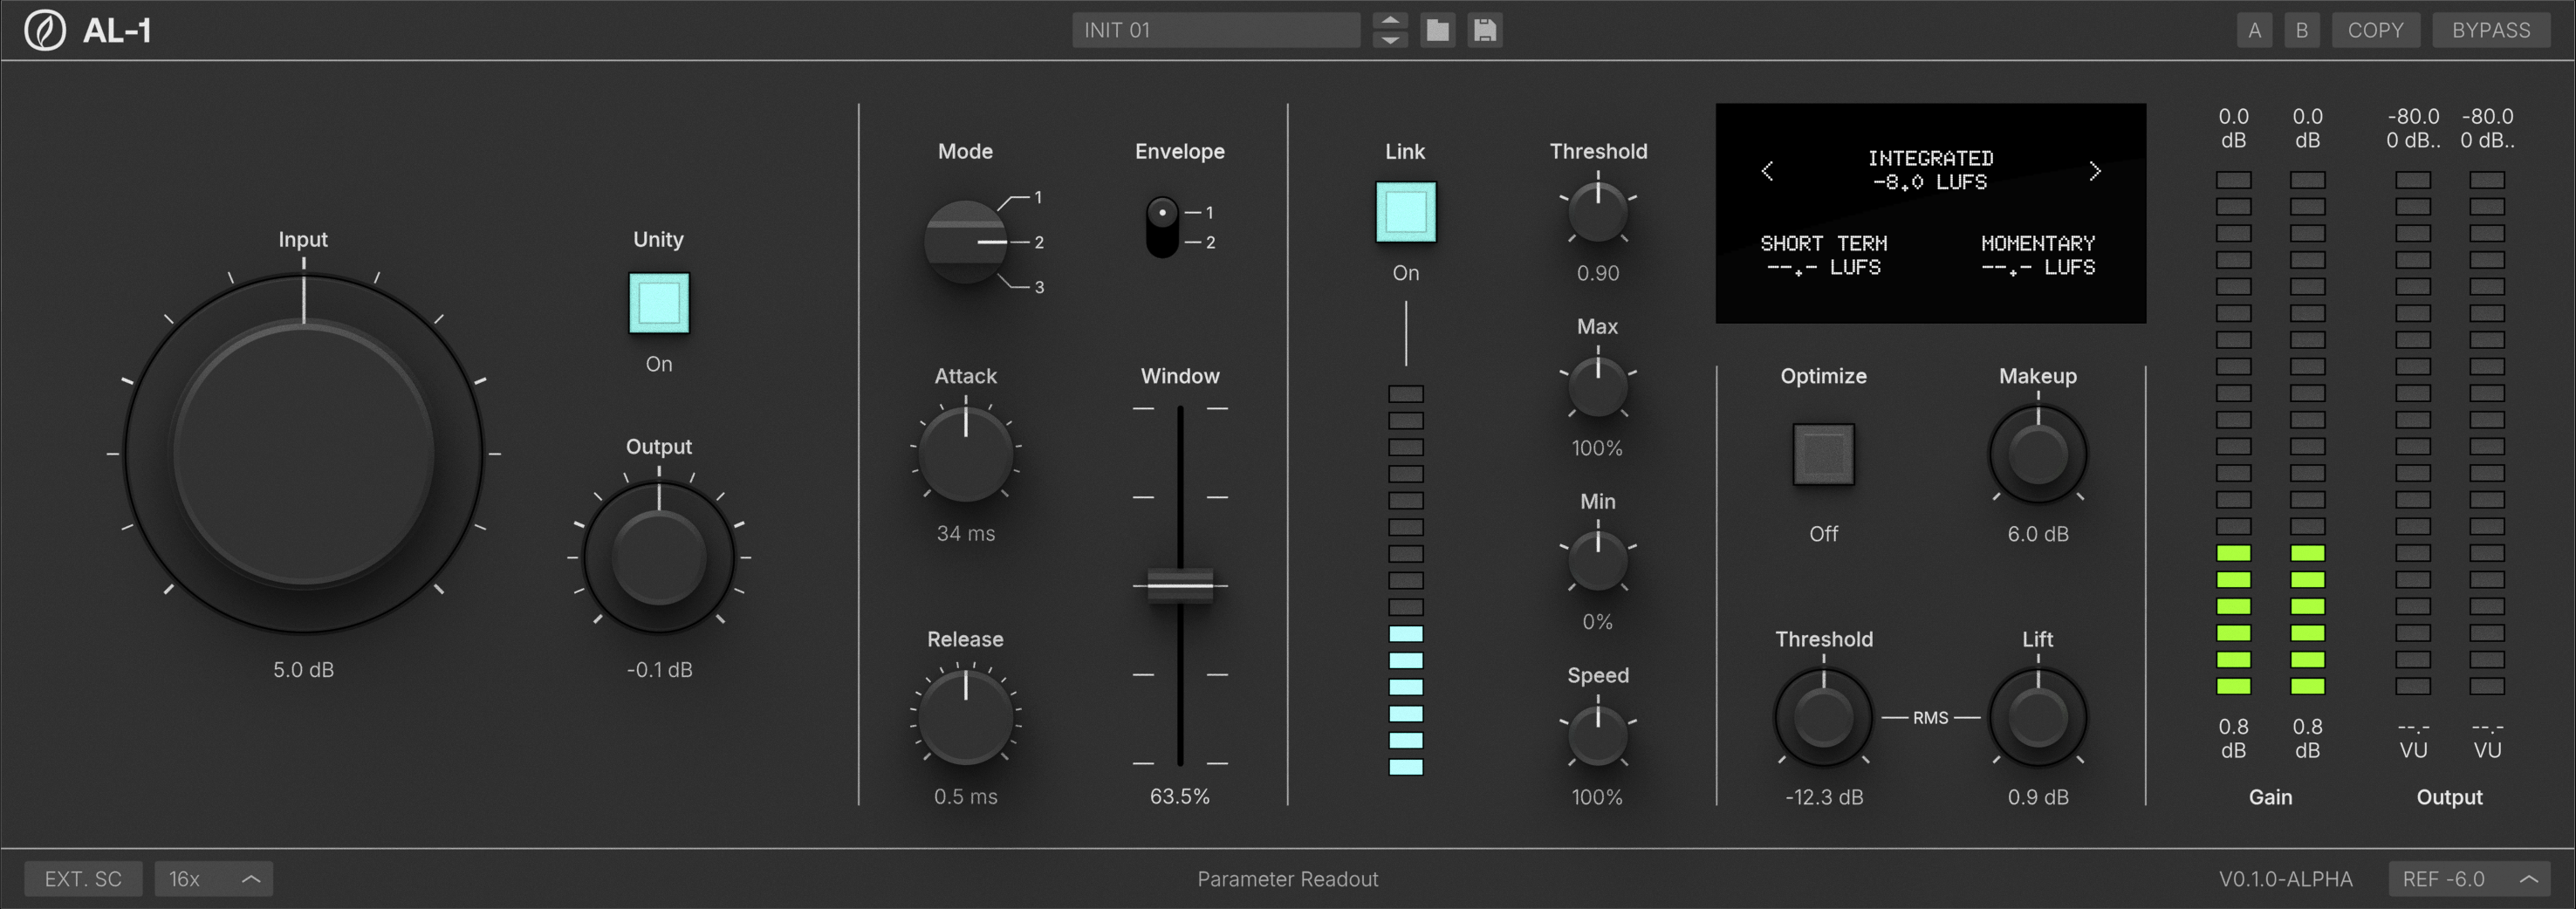Show previous loudness reading with left arrow
2576x909 pixels.
point(1767,171)
